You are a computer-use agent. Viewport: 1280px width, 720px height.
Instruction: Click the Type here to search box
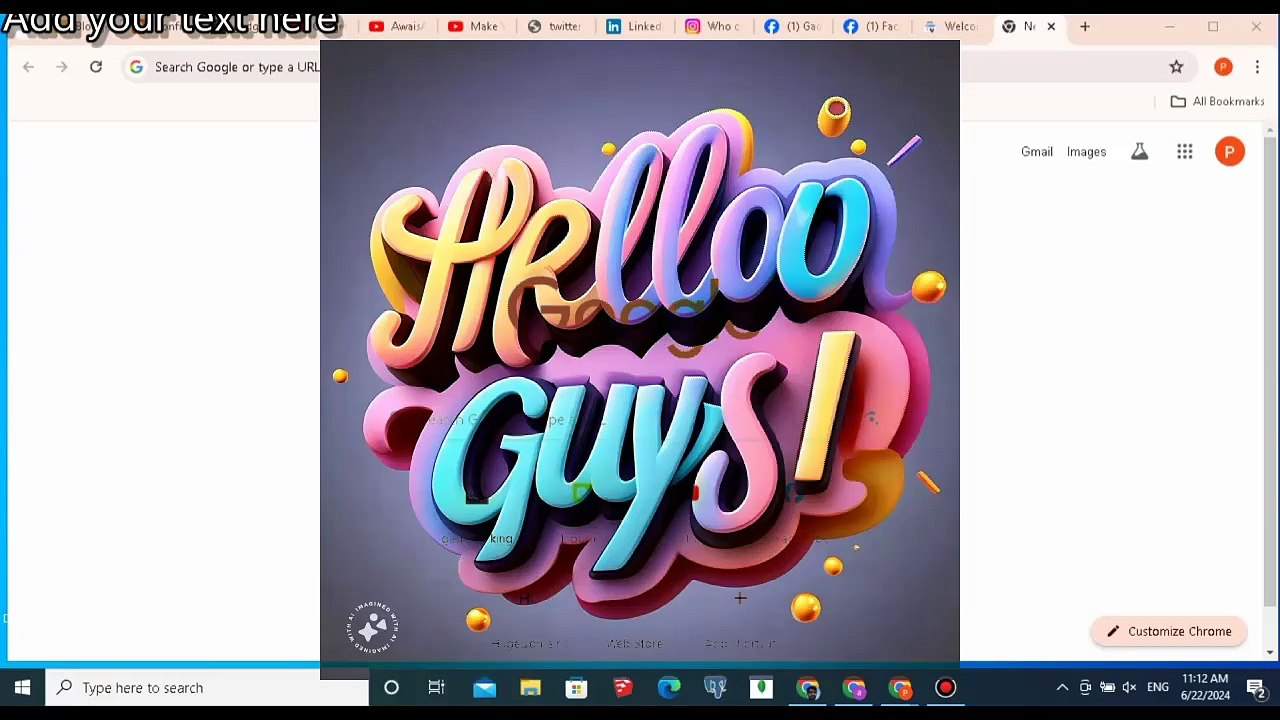coord(207,688)
